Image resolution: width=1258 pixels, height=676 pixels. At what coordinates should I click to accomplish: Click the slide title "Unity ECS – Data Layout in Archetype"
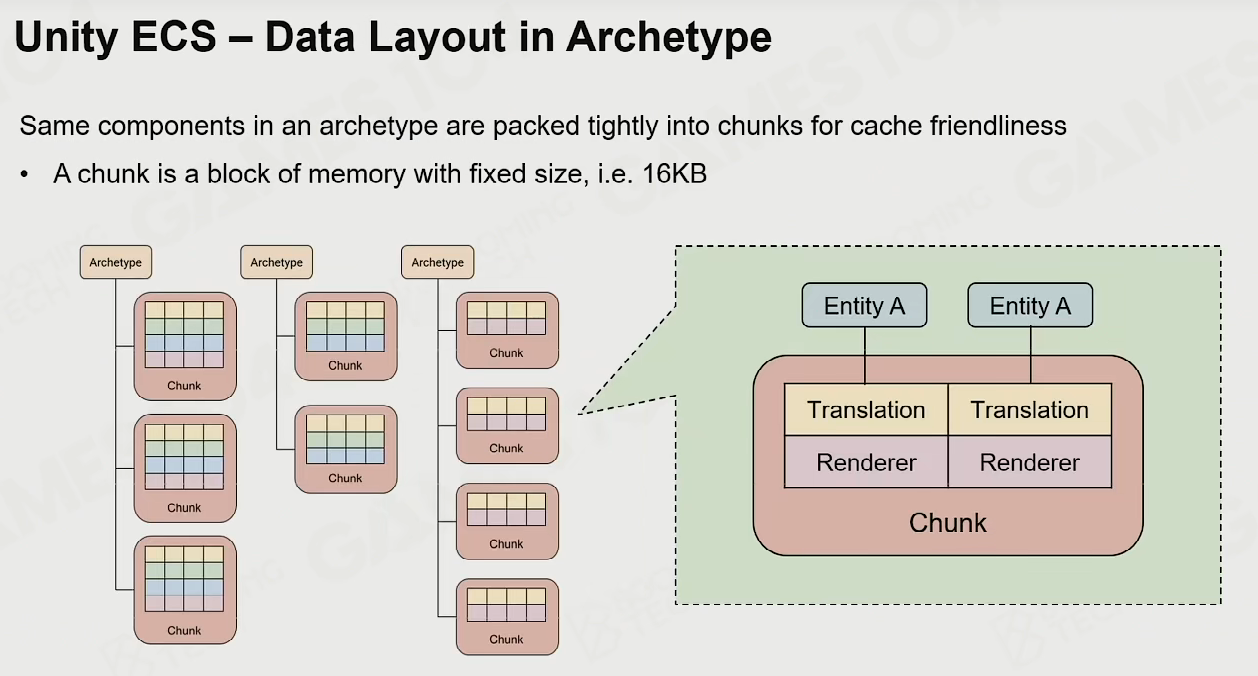(x=393, y=37)
